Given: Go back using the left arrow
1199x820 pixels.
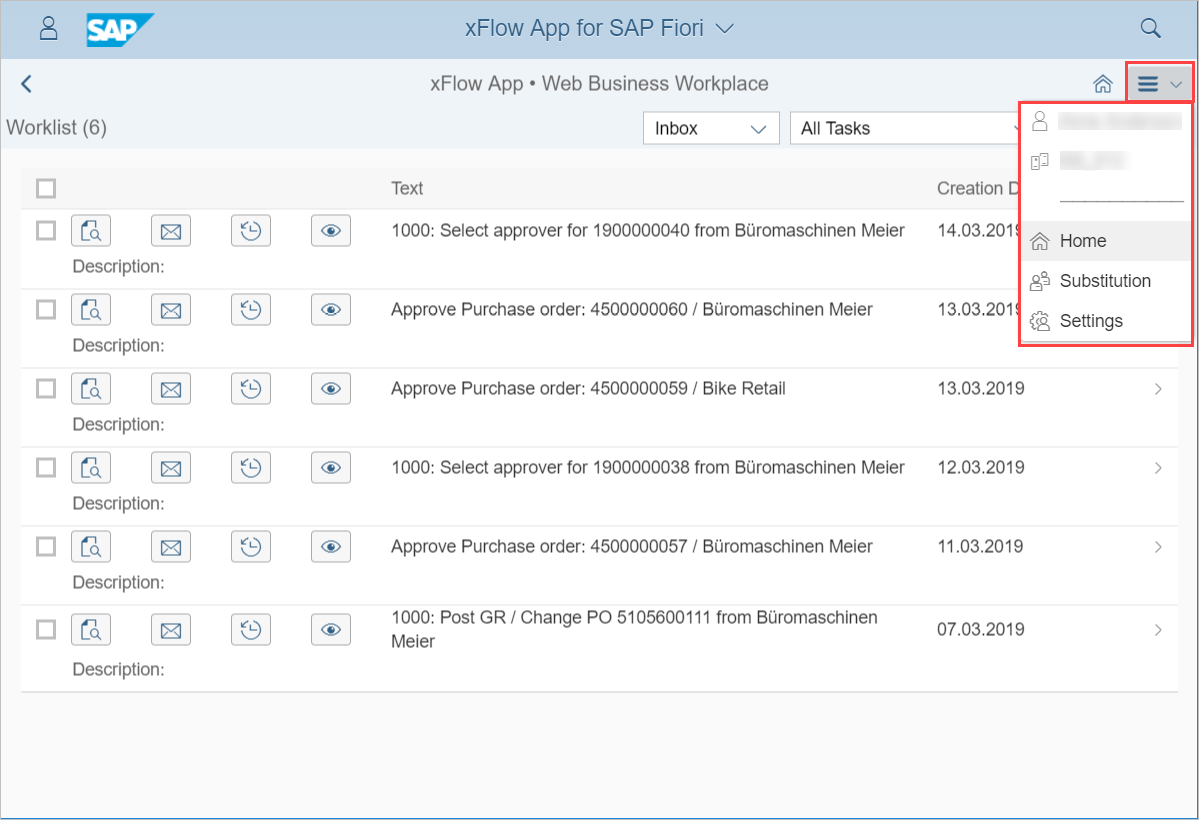Looking at the screenshot, I should (x=27, y=84).
